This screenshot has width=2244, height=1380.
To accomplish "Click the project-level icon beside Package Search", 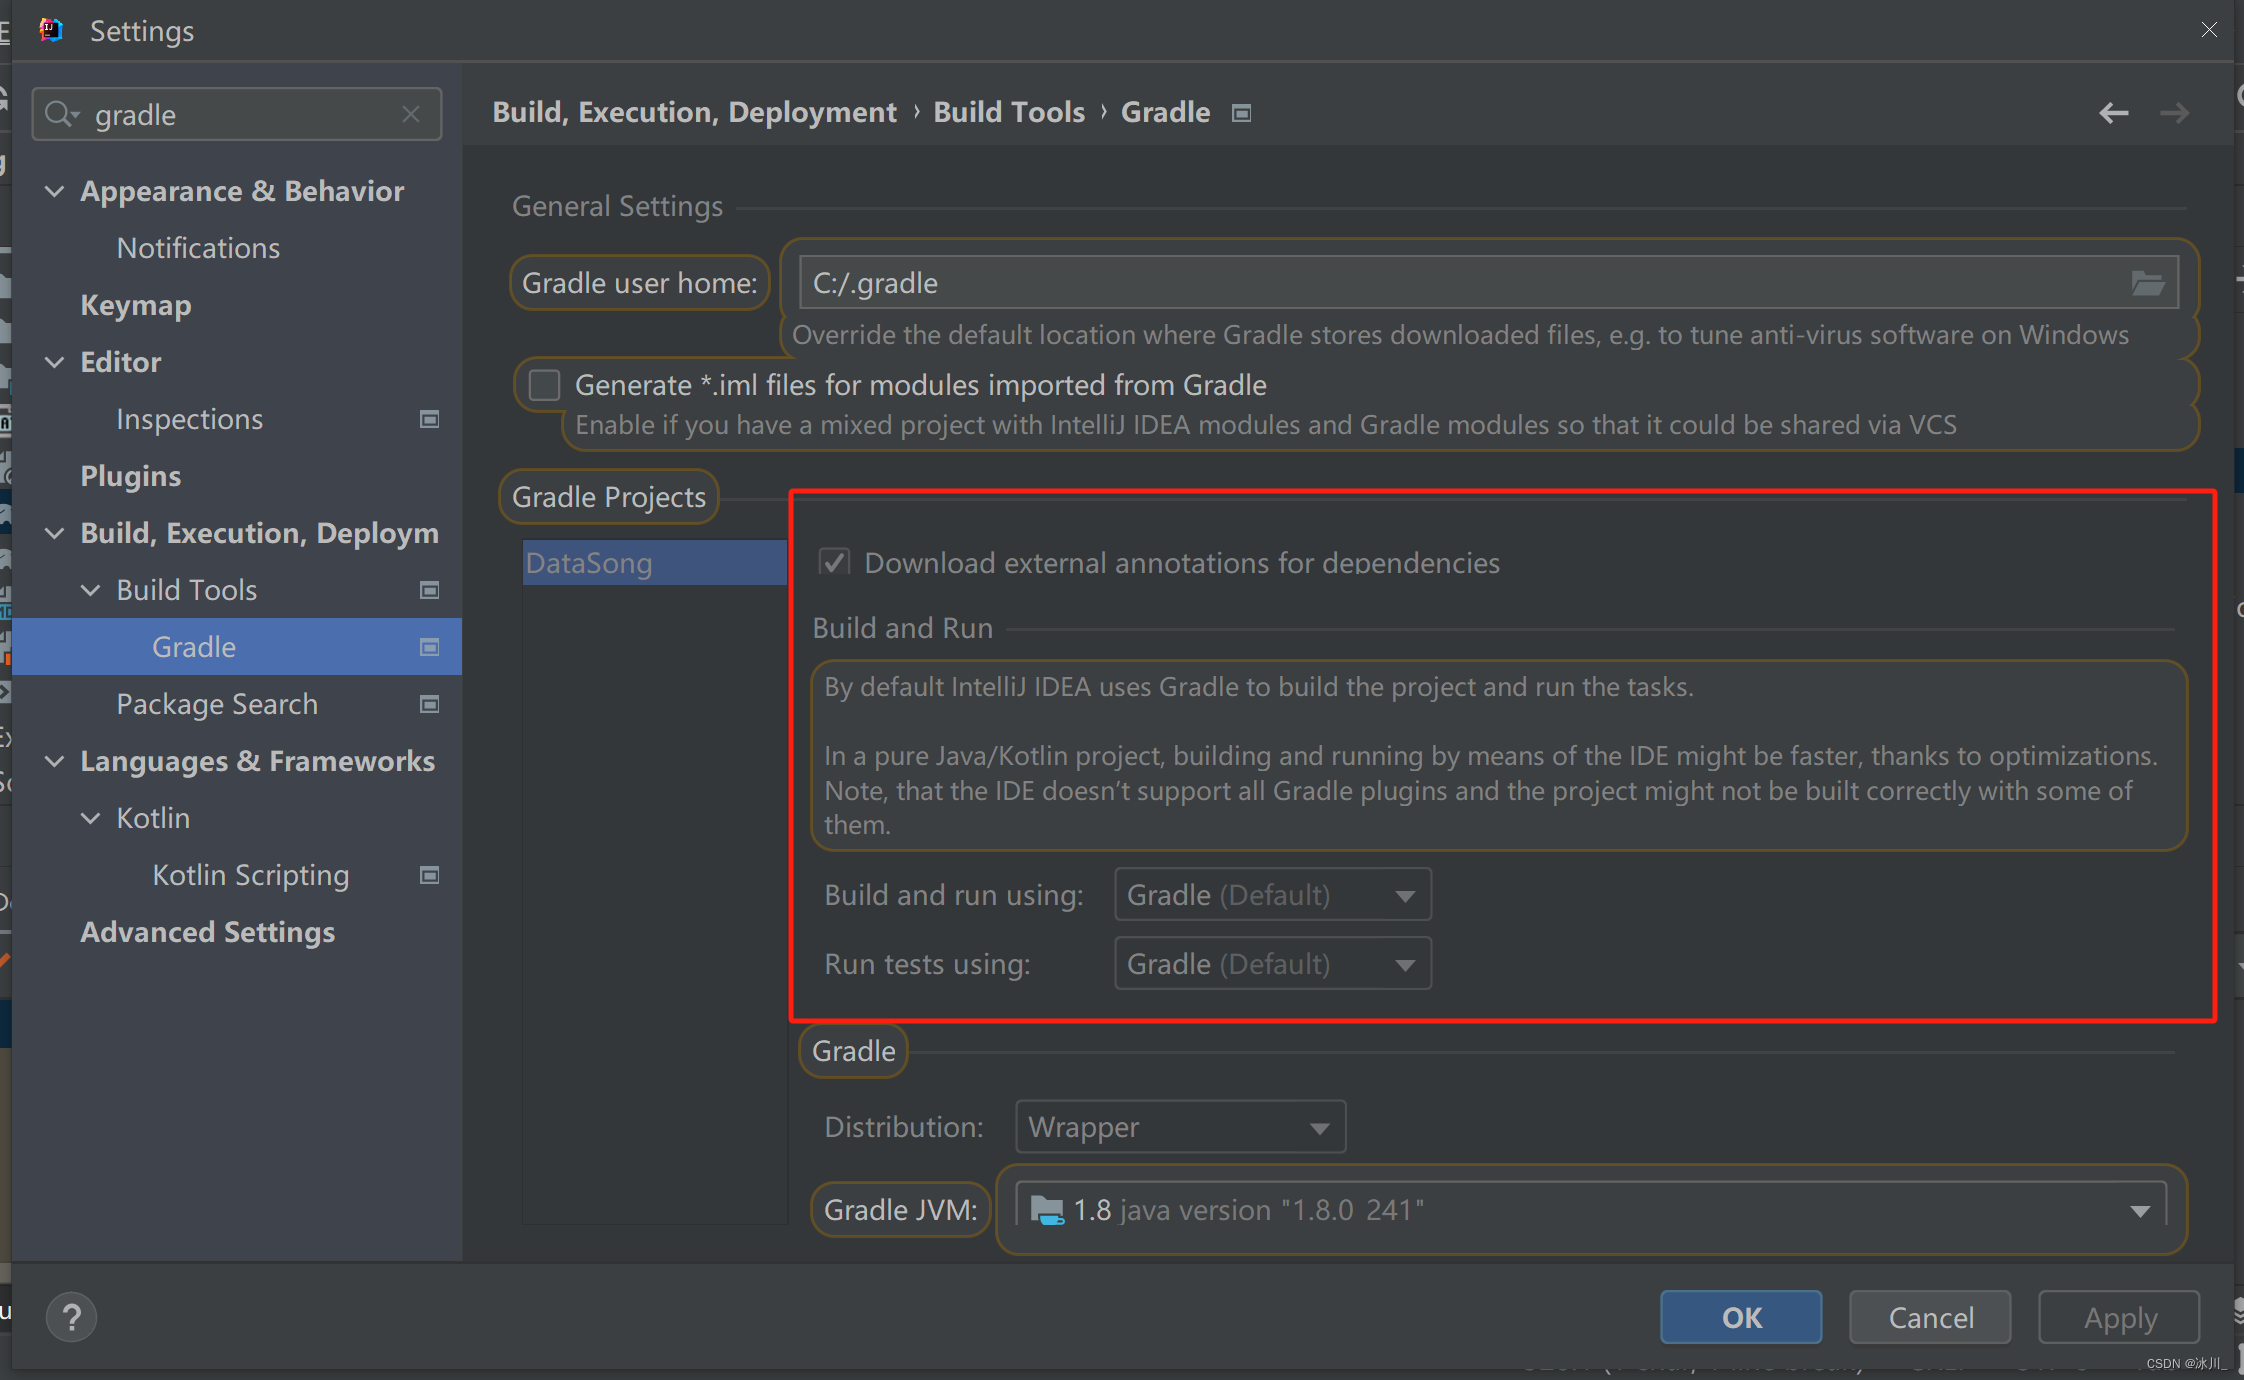I will 430,704.
